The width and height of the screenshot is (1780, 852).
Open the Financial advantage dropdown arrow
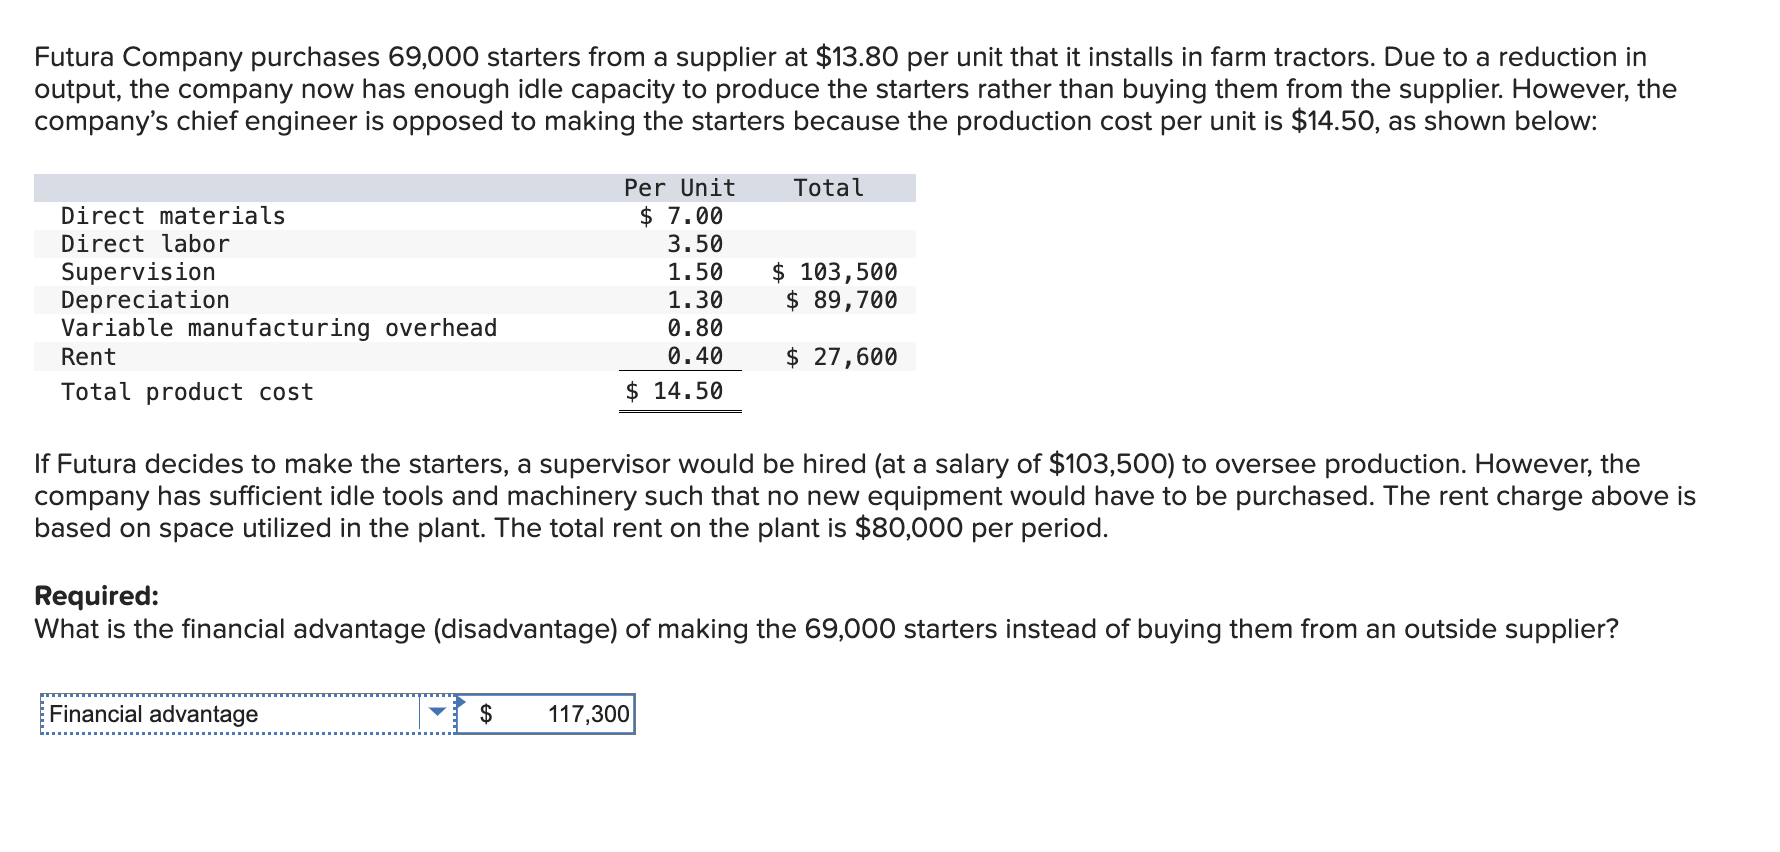[x=437, y=713]
